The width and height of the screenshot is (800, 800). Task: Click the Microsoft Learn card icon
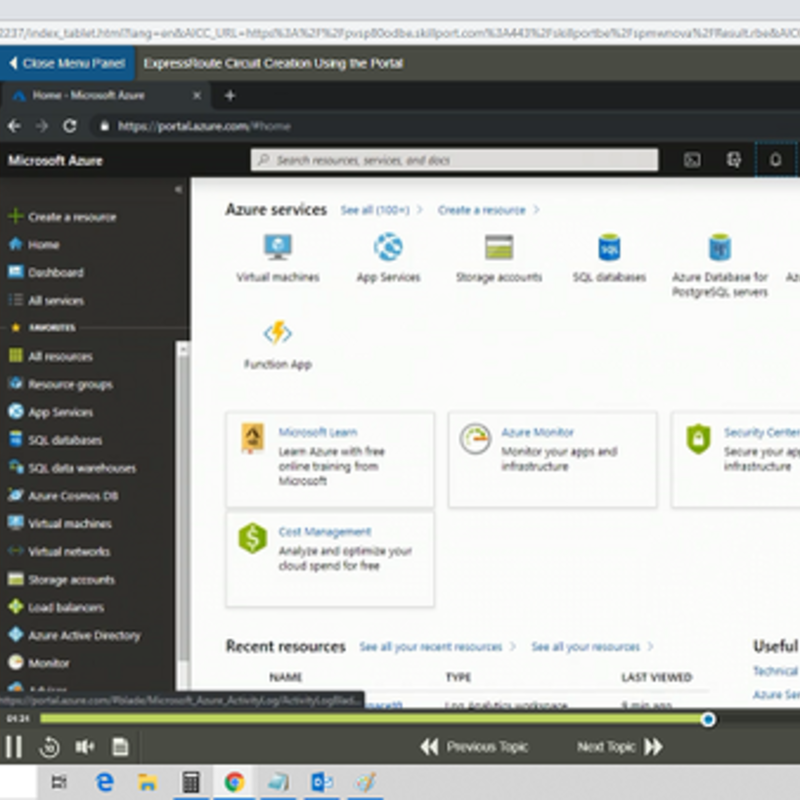253,438
